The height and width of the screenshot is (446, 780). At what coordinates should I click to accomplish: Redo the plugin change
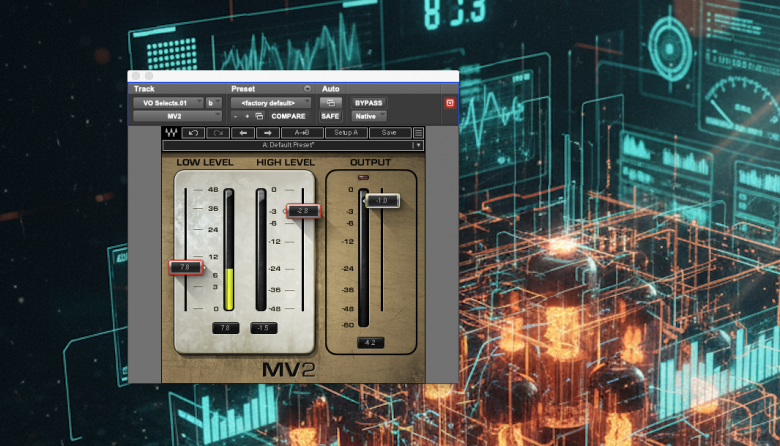pos(218,133)
